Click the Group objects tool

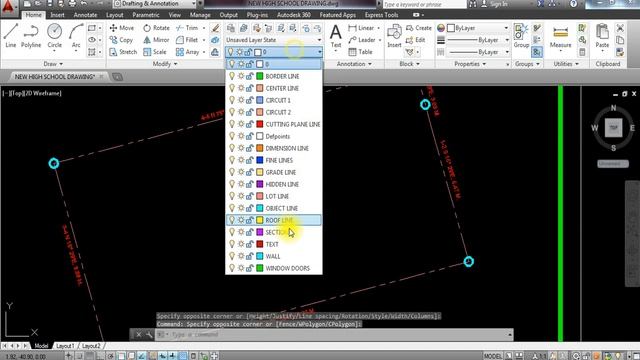click(x=521, y=36)
